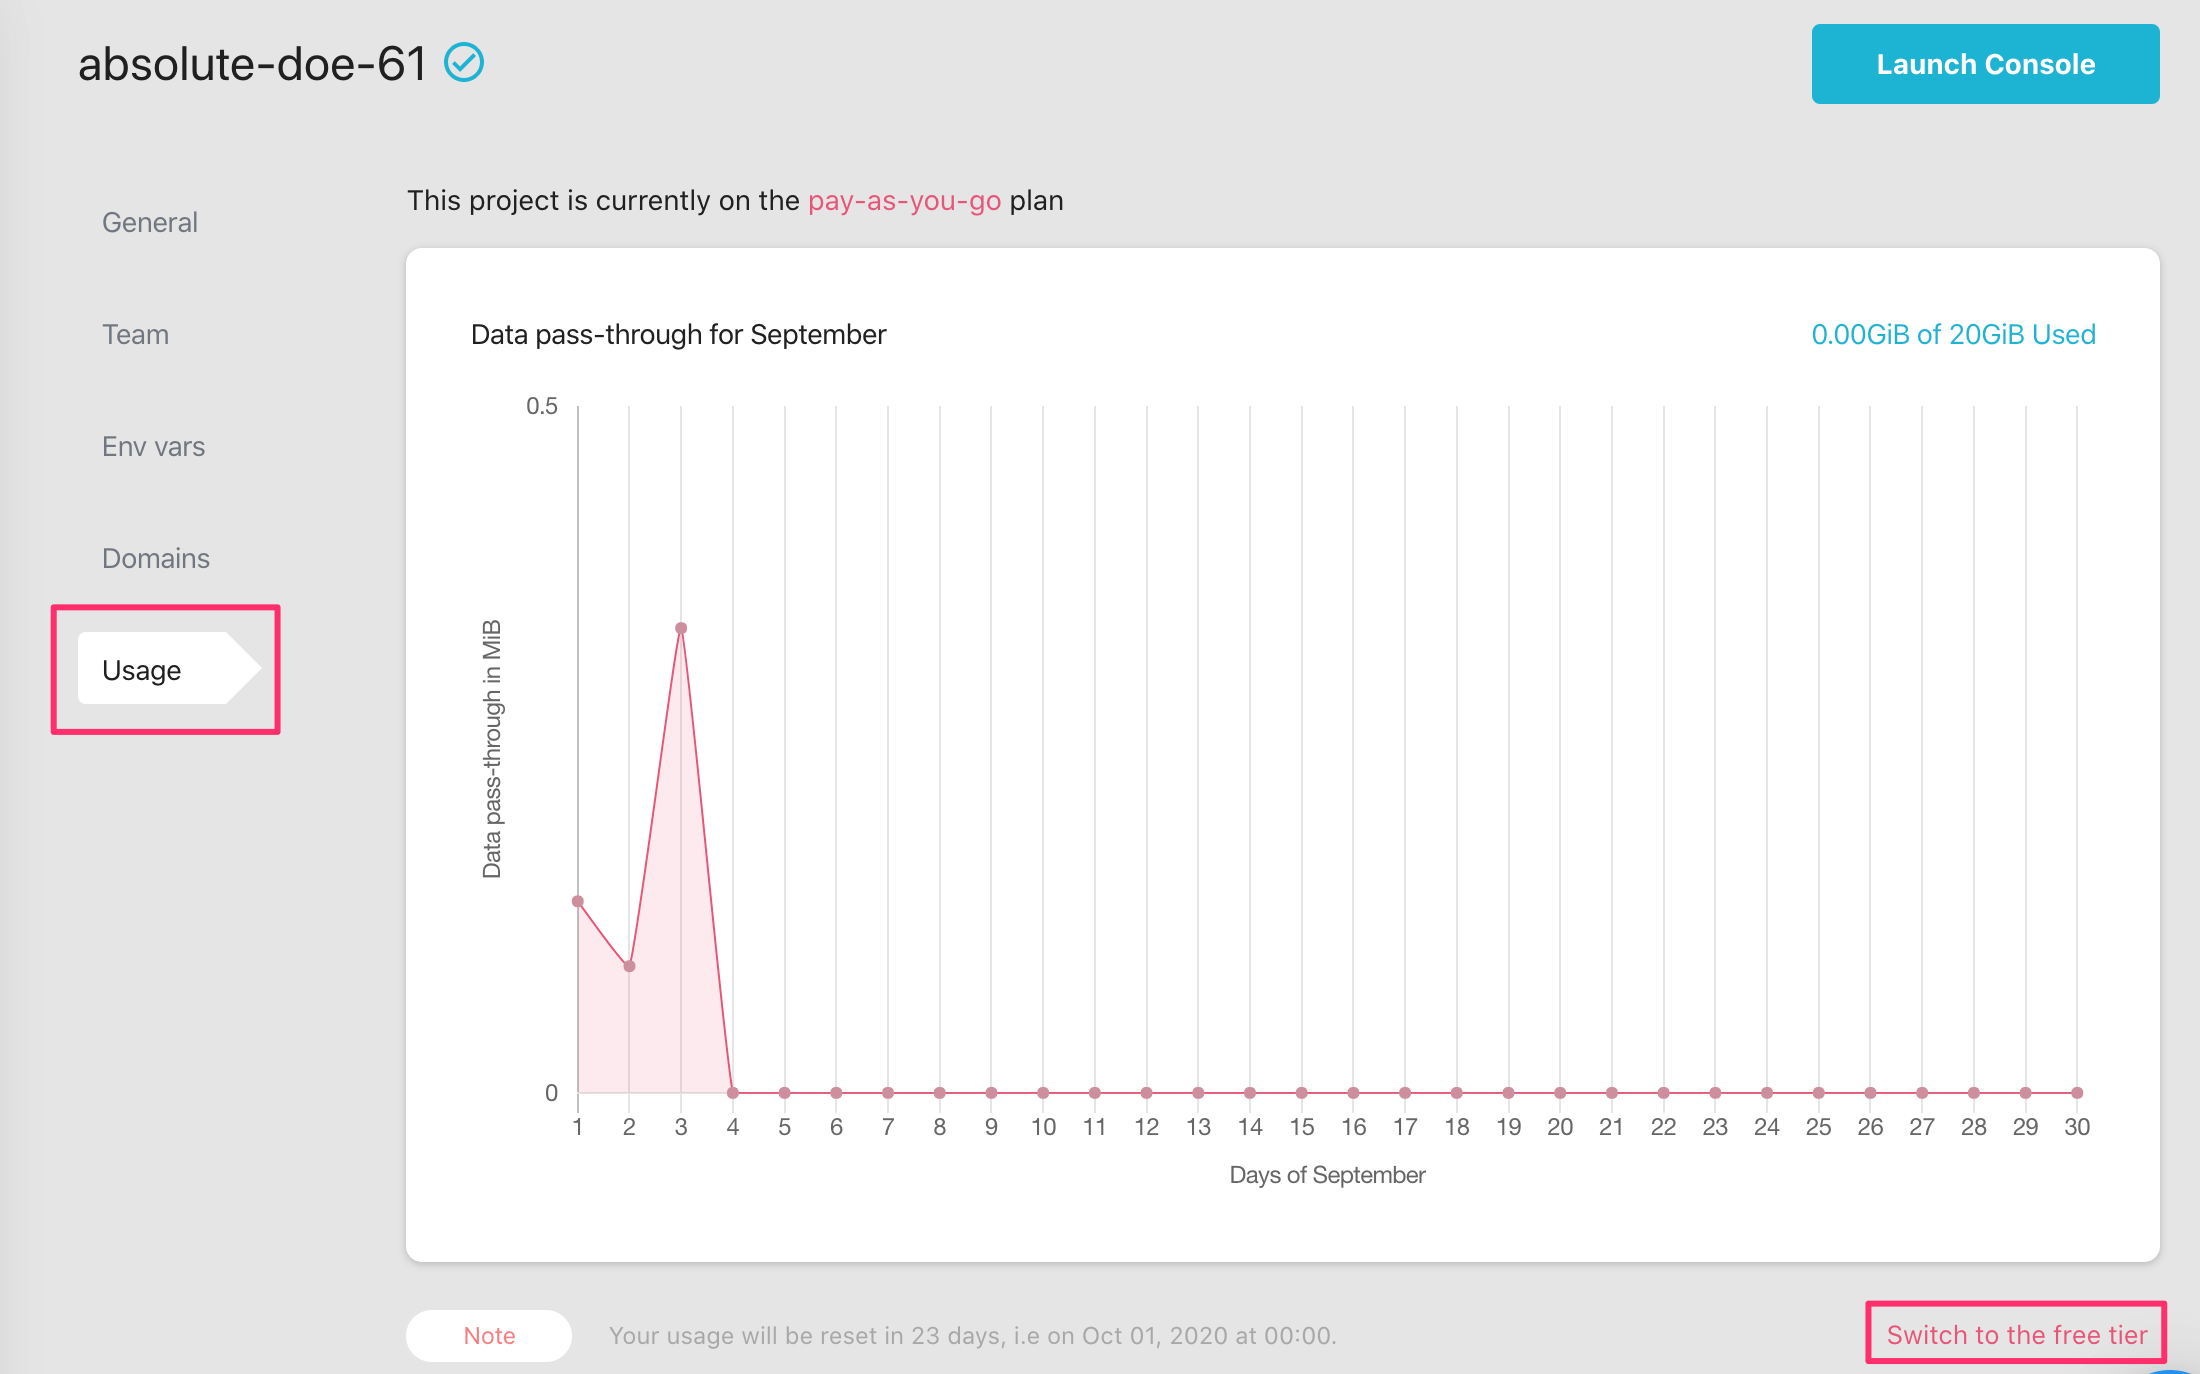Viewport: 2200px width, 1374px height.
Task: Click the day 1 data point on chart
Action: (x=578, y=902)
